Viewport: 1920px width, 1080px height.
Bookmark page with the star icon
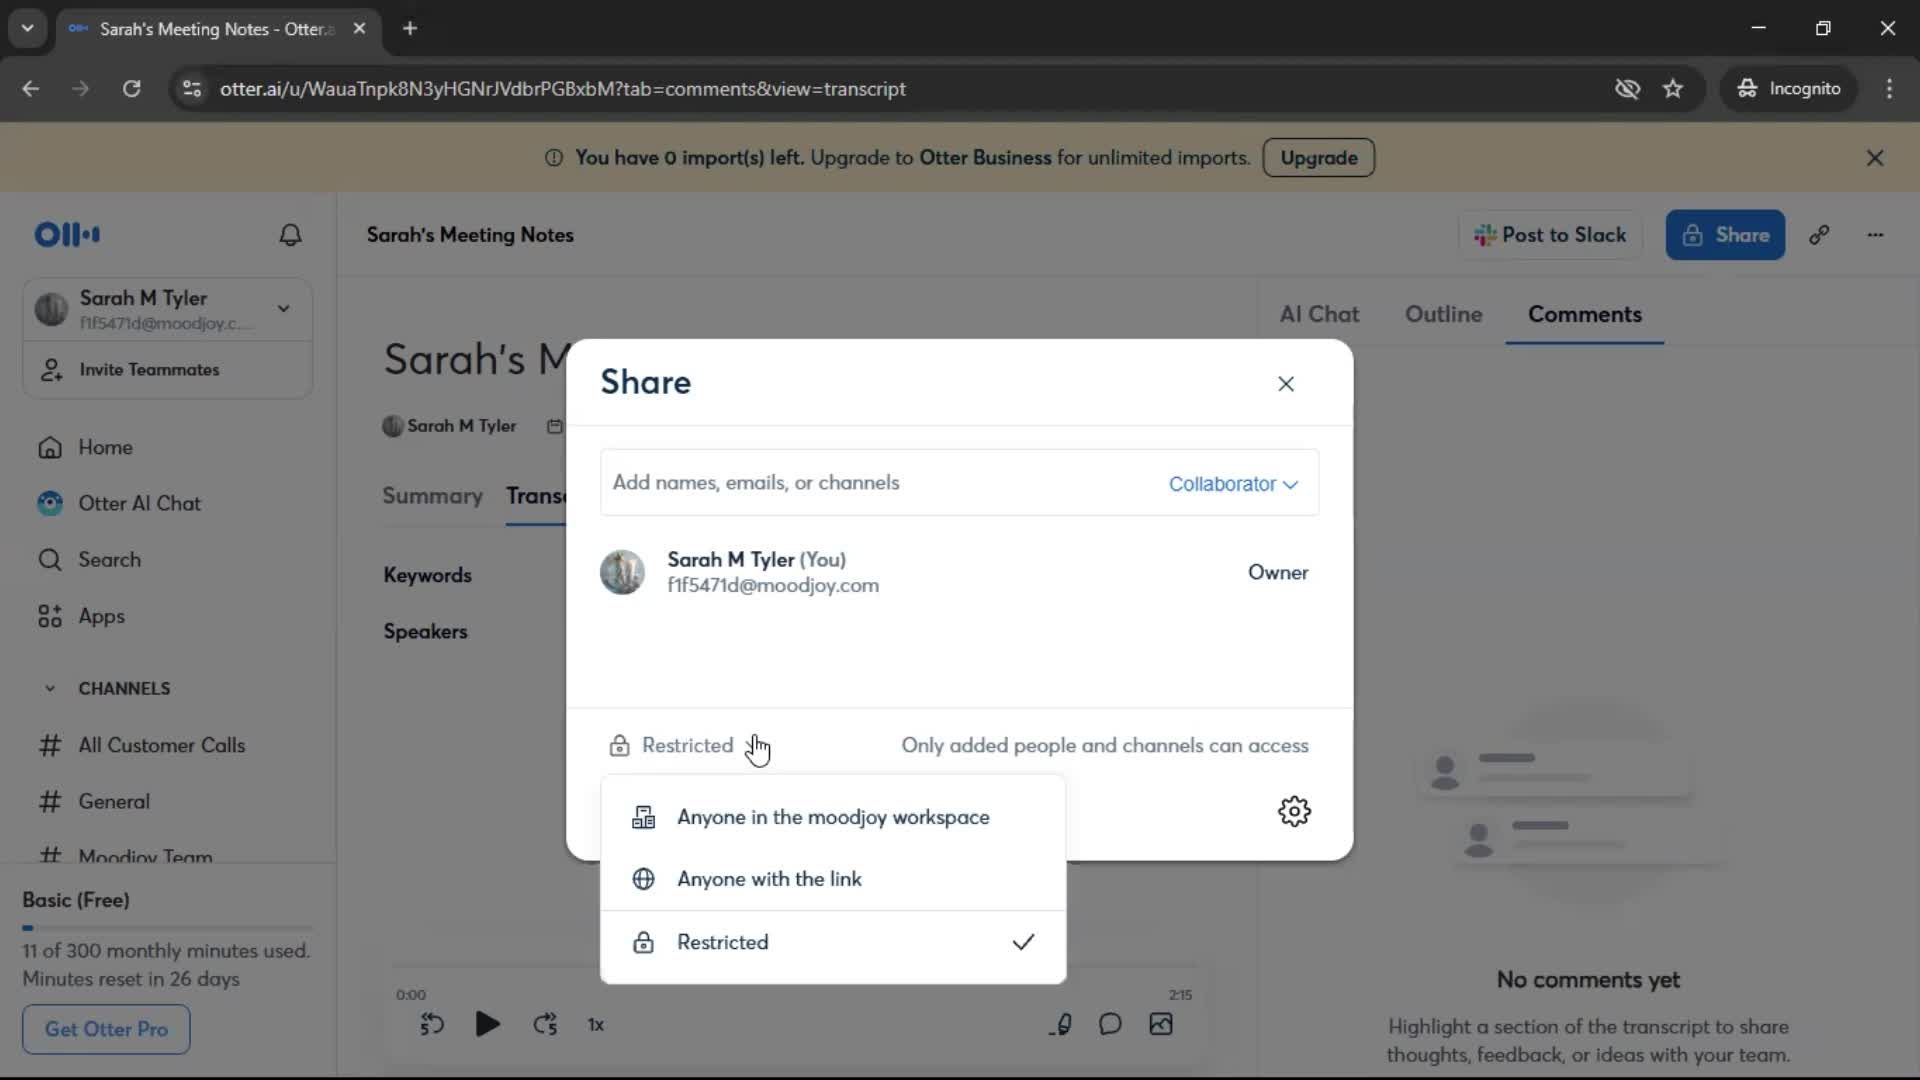point(1673,89)
